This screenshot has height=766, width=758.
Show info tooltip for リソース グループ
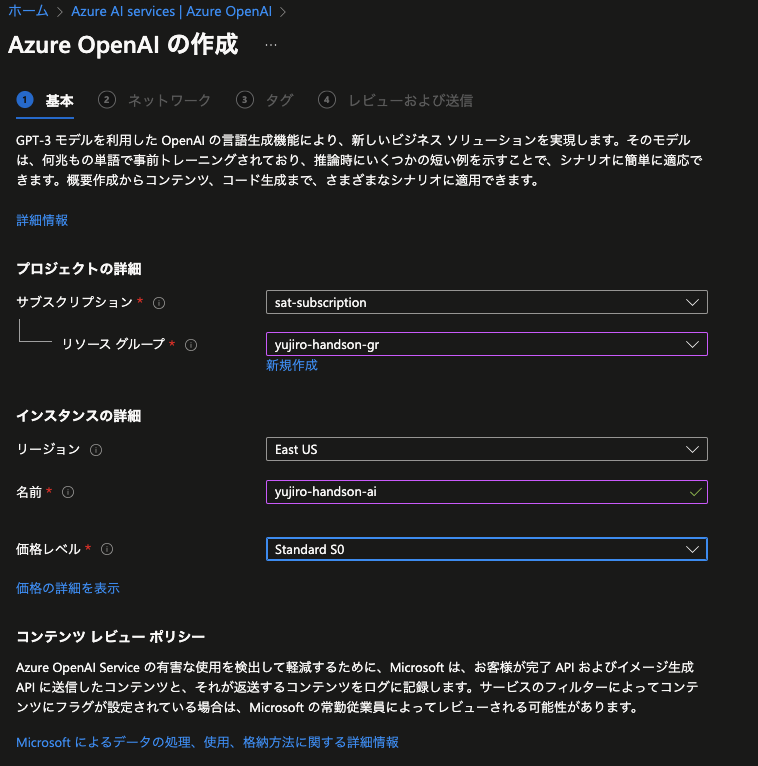pos(191,345)
